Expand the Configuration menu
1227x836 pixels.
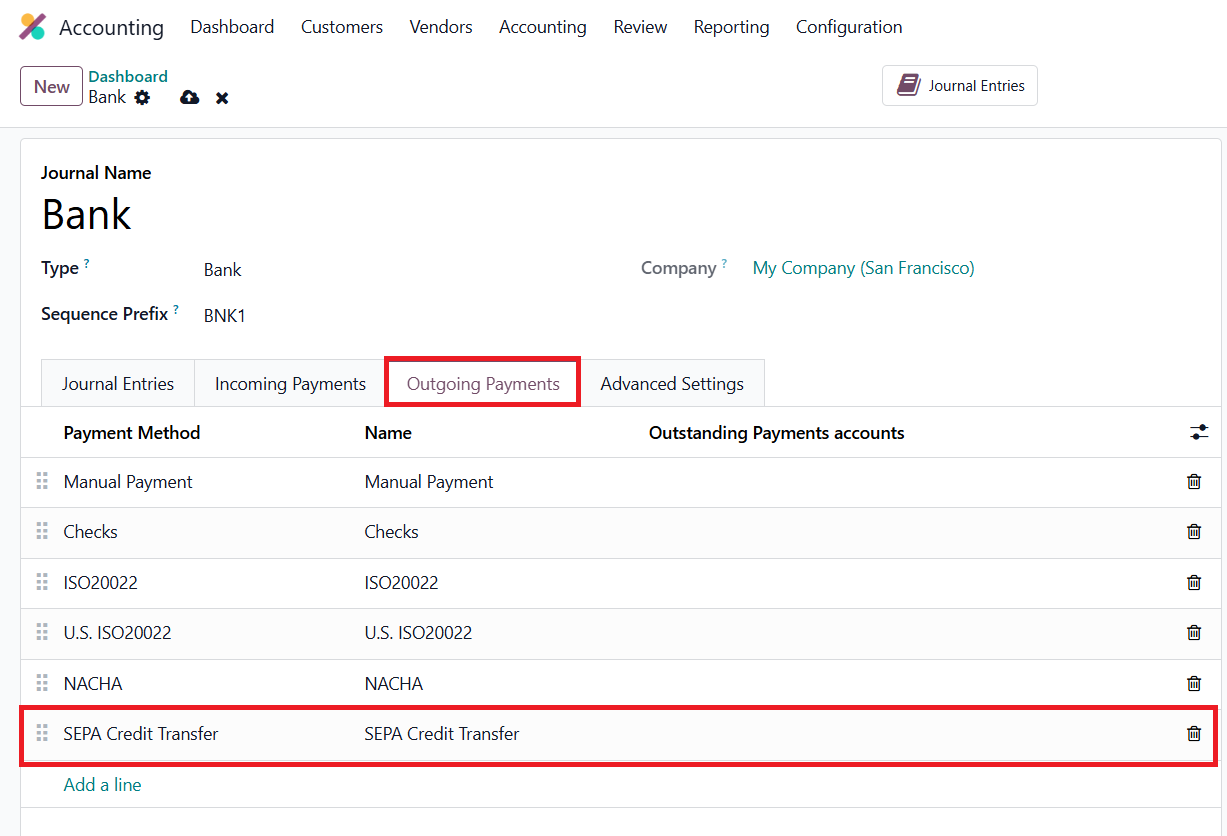coord(848,27)
